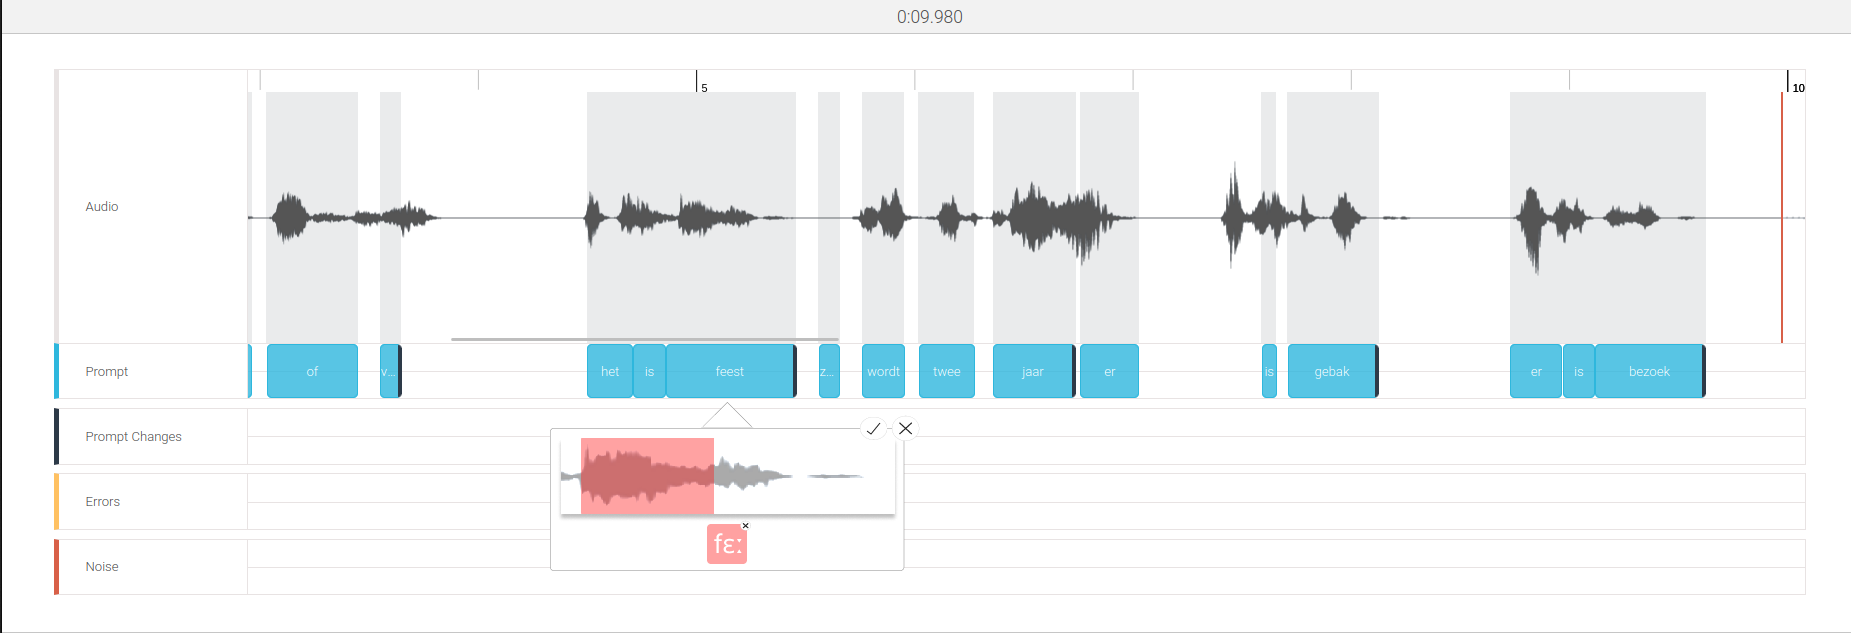Image resolution: width=1851 pixels, height=633 pixels.
Task: Cancel the popup with the X icon
Action: (905, 428)
